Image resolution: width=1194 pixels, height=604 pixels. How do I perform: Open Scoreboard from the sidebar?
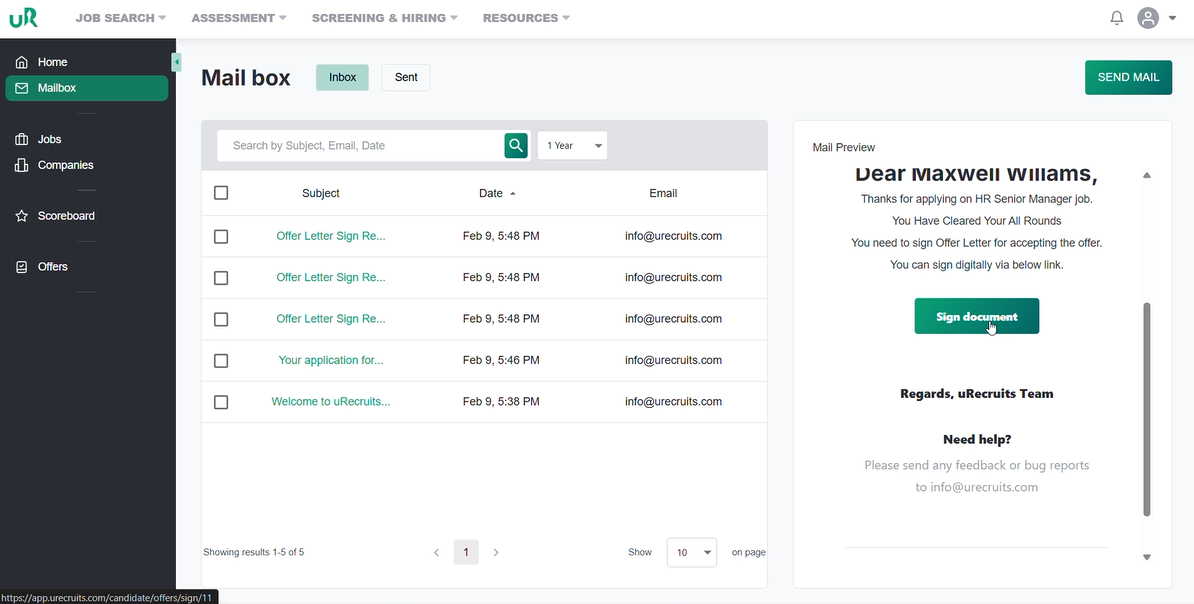point(66,216)
